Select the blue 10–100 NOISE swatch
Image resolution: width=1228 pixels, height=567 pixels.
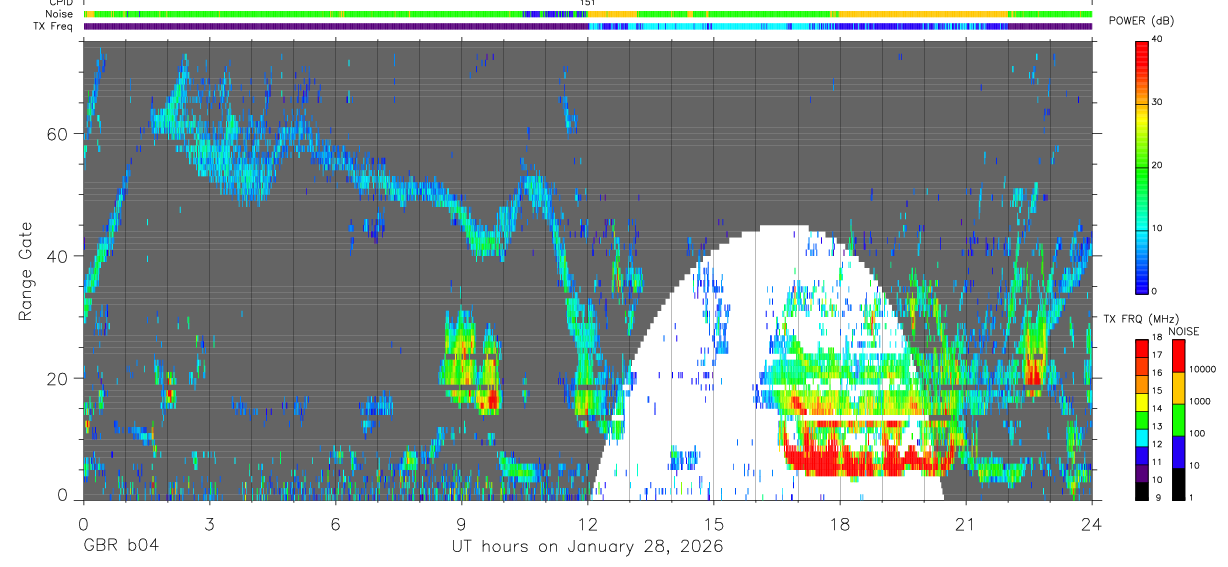[x=1178, y=451]
